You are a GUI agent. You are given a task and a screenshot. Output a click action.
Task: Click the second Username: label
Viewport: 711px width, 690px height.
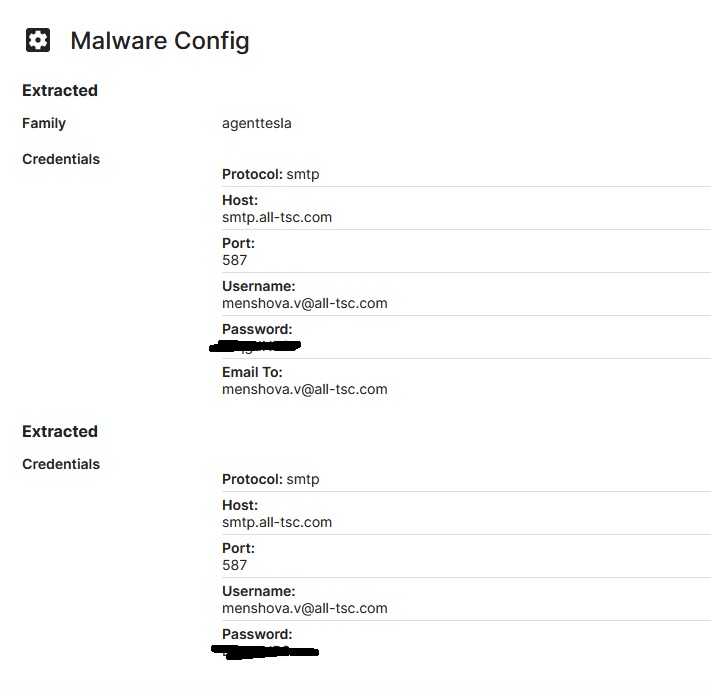pyautogui.click(x=258, y=592)
